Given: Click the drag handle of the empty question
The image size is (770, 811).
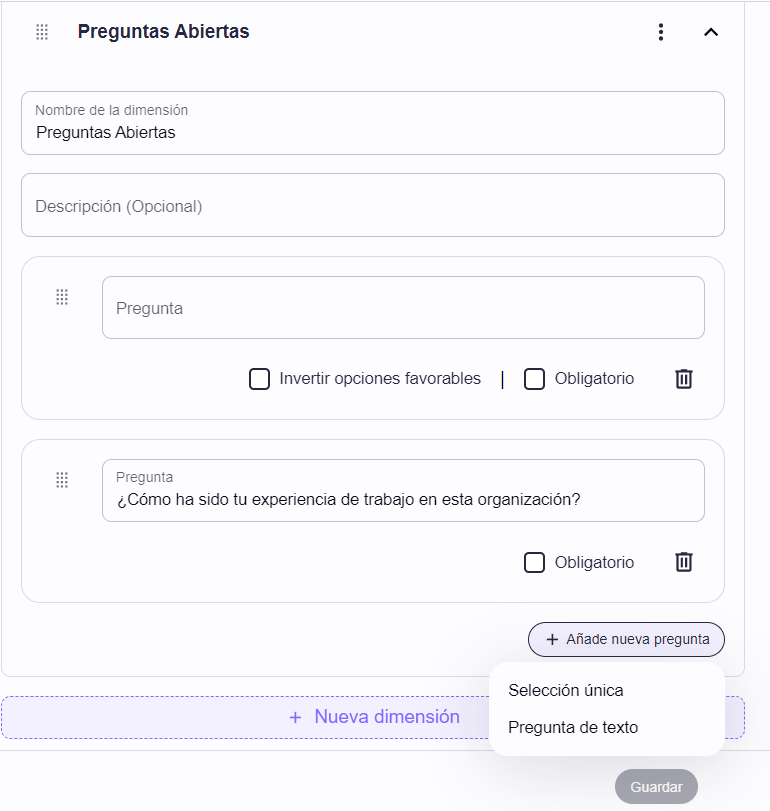Looking at the screenshot, I should click(62, 297).
